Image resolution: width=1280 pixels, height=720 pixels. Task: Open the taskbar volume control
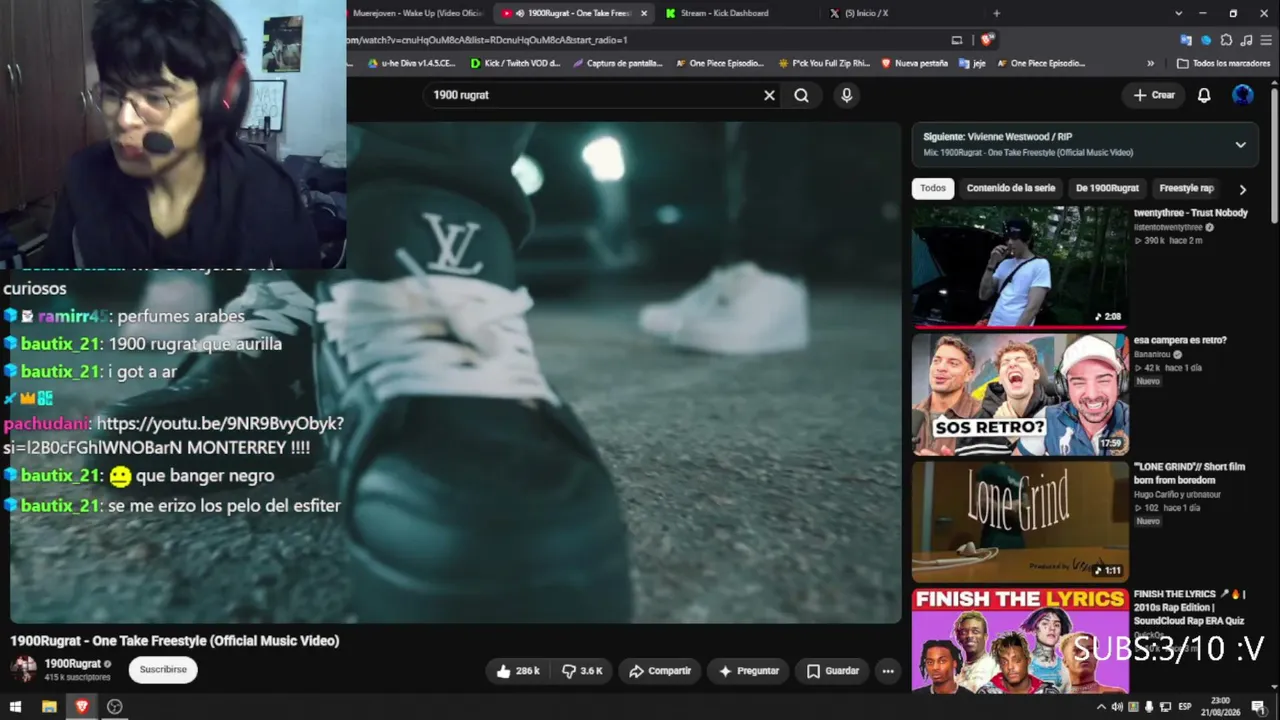point(1117,707)
